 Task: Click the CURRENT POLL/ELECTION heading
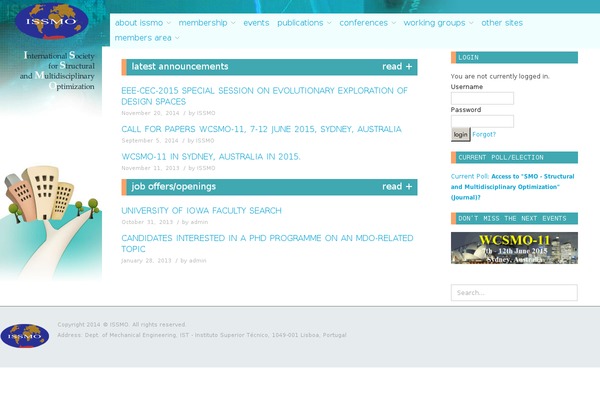(x=514, y=157)
